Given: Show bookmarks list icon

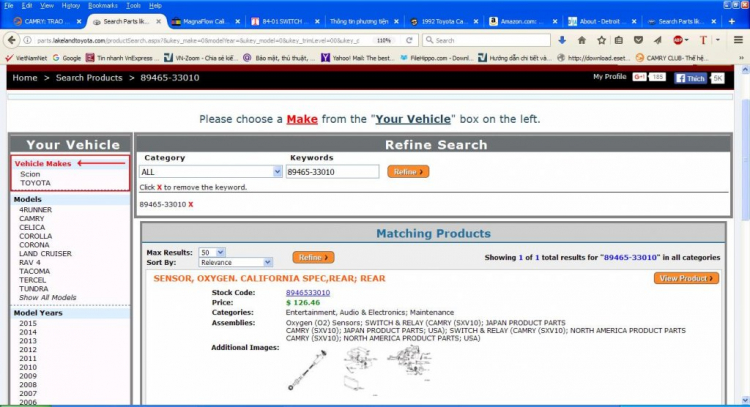Looking at the screenshot, I should coord(619,40).
